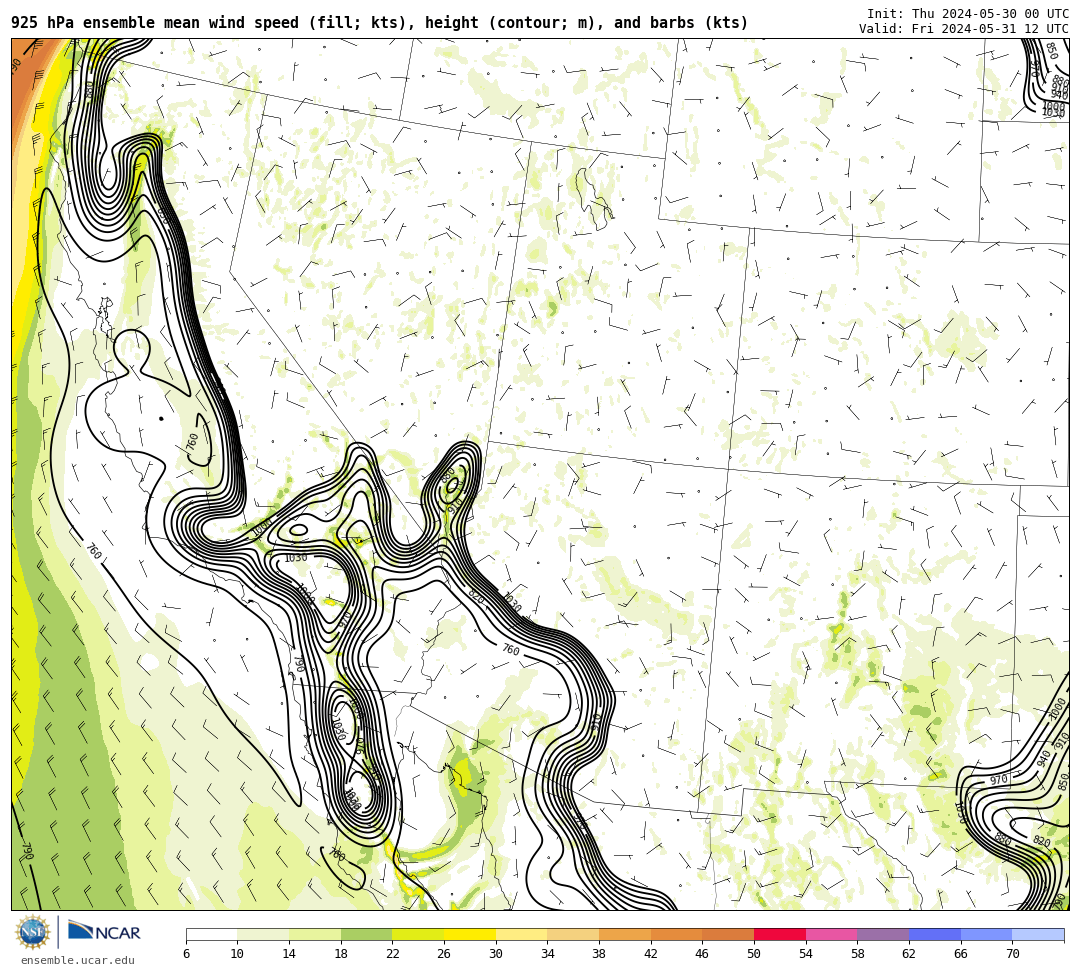Viewport: 1080px width, 973px height.
Task: Click the colorbar tick label 6
Action: click(x=186, y=954)
